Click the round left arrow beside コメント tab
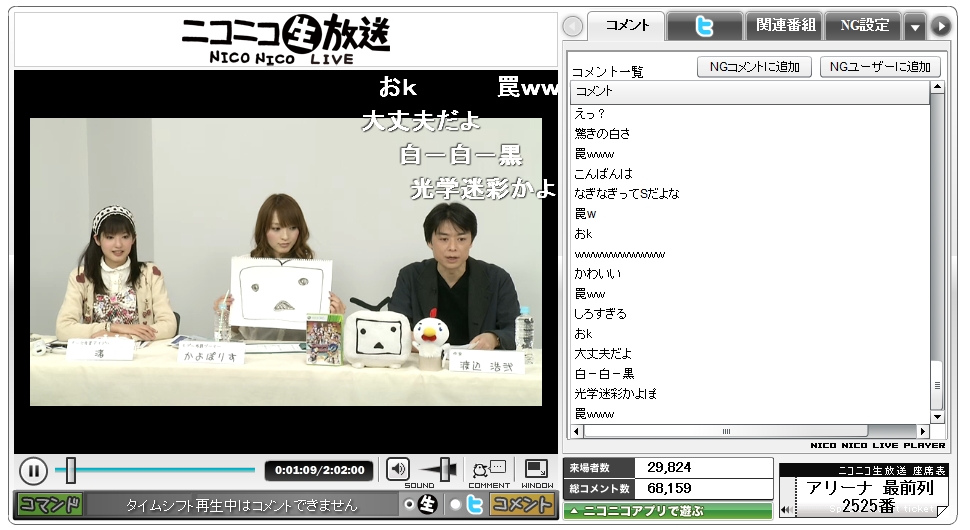The image size is (970, 530). pyautogui.click(x=572, y=27)
